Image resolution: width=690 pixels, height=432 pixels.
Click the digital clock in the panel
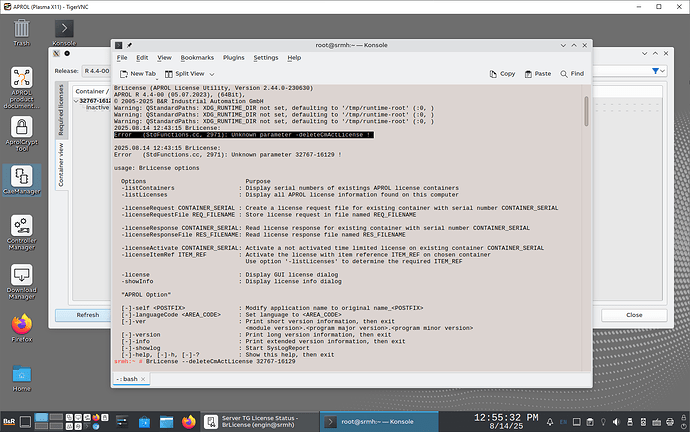pos(506,421)
